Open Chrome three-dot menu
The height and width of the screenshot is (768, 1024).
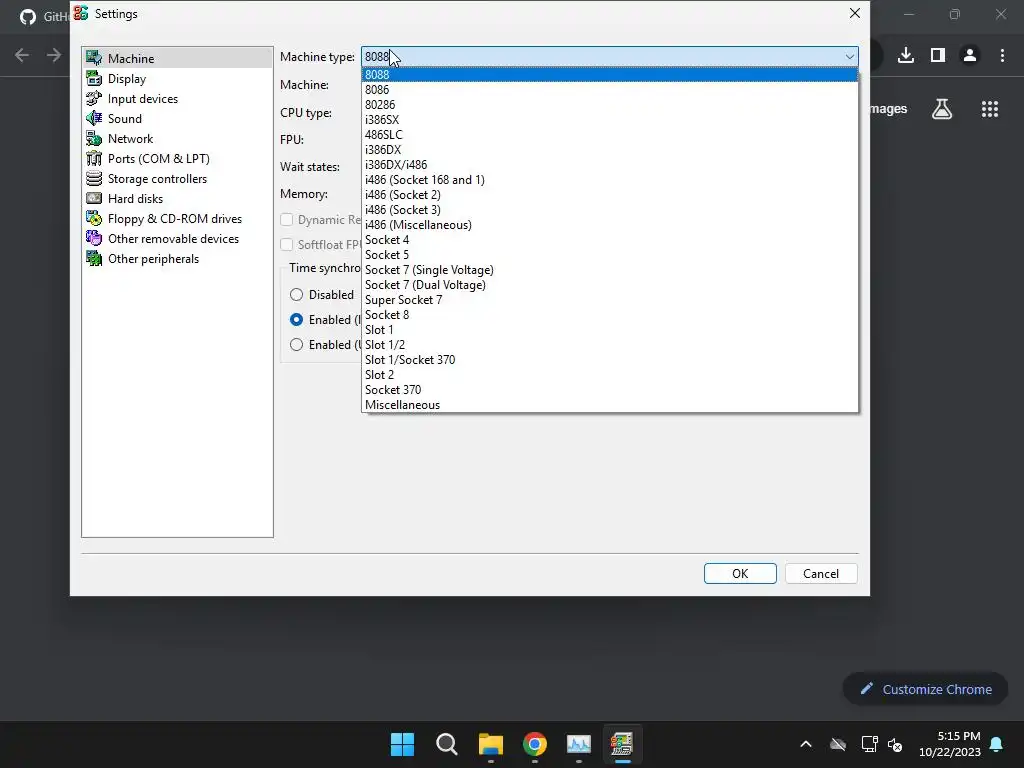click(x=1002, y=55)
